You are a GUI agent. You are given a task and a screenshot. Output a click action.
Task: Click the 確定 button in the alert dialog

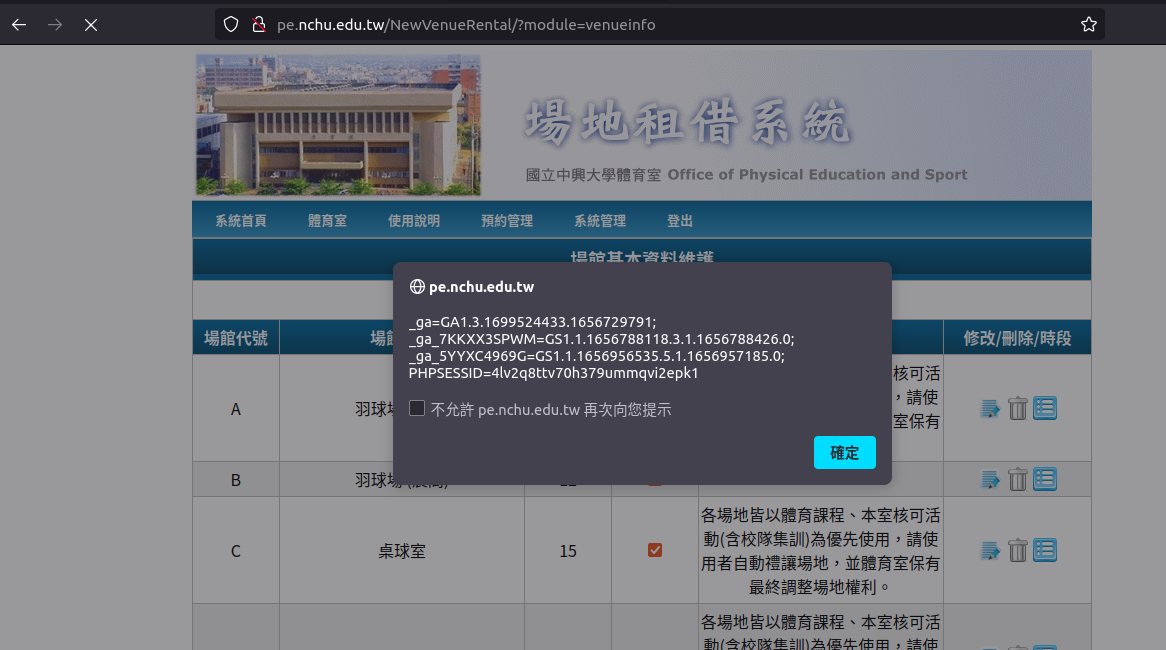pos(844,452)
